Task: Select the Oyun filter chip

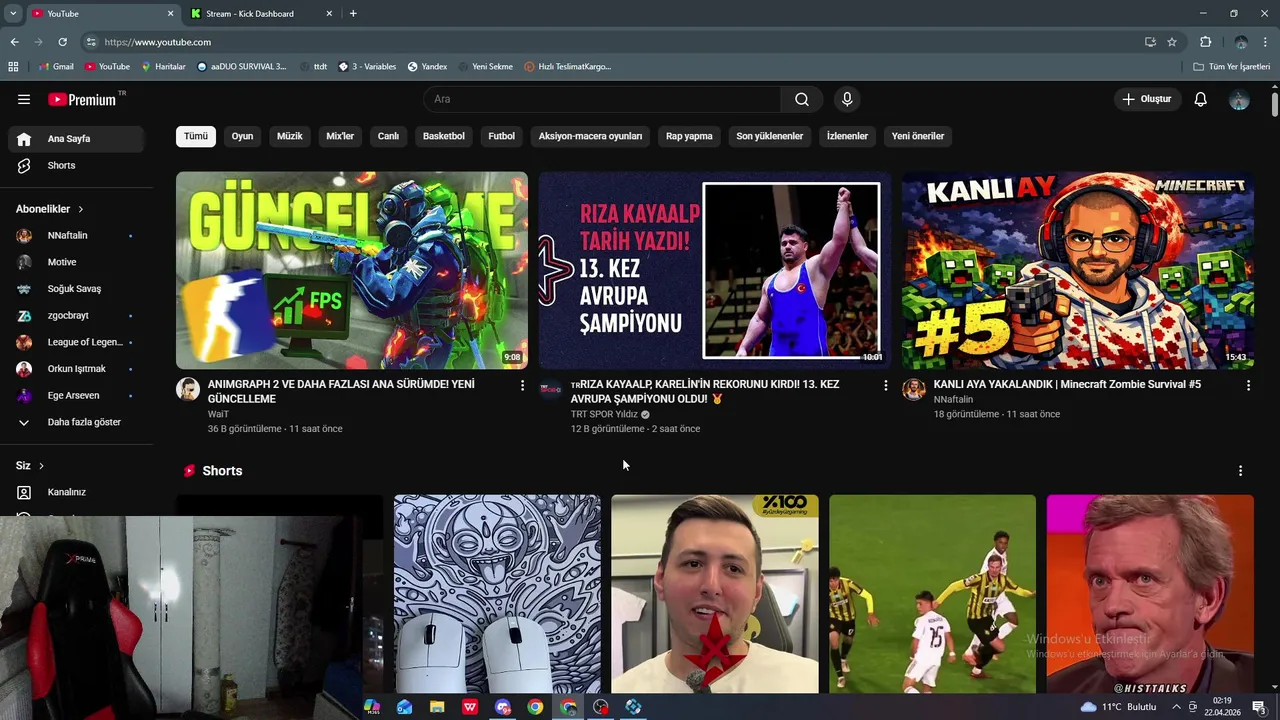Action: (x=243, y=136)
